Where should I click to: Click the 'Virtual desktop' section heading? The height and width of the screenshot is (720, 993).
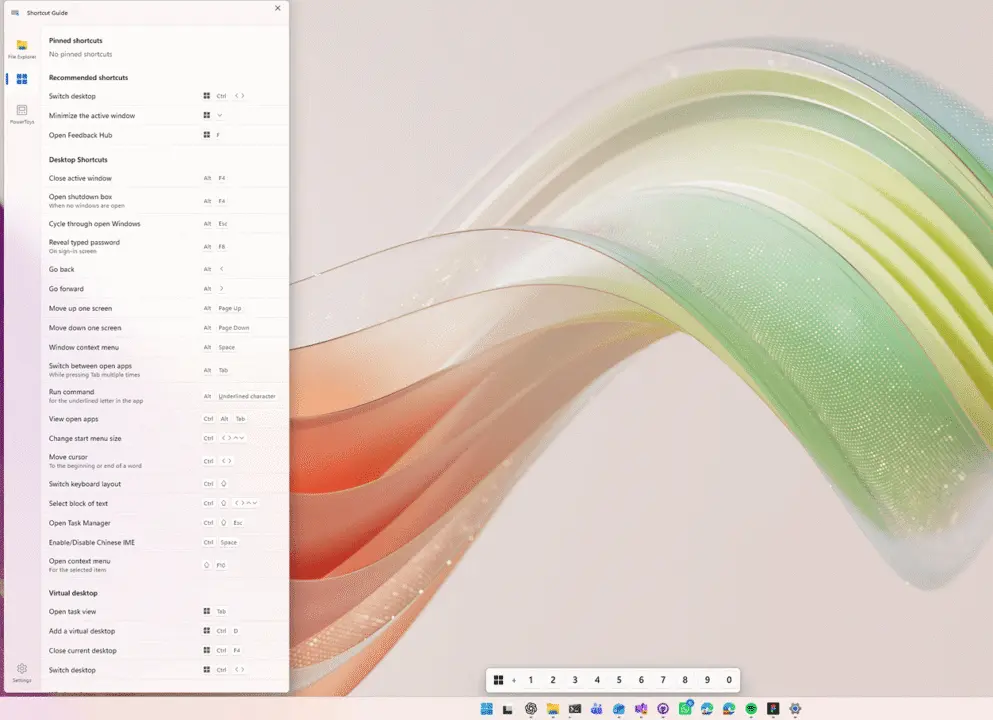pos(73,593)
